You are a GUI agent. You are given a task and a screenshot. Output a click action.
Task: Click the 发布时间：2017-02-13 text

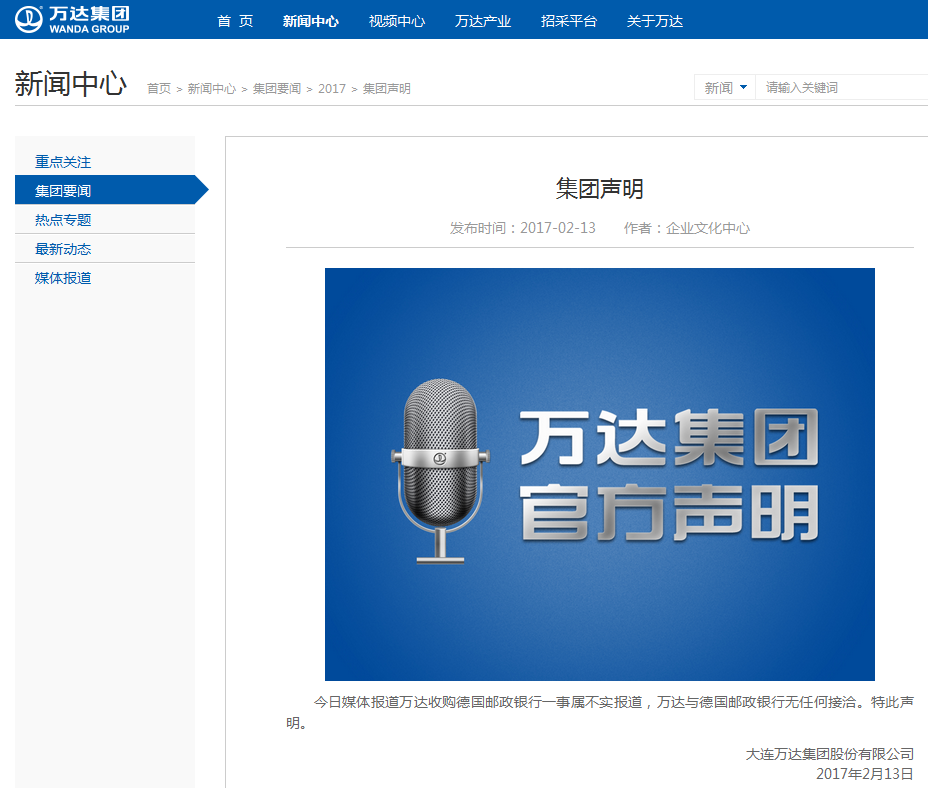click(523, 228)
